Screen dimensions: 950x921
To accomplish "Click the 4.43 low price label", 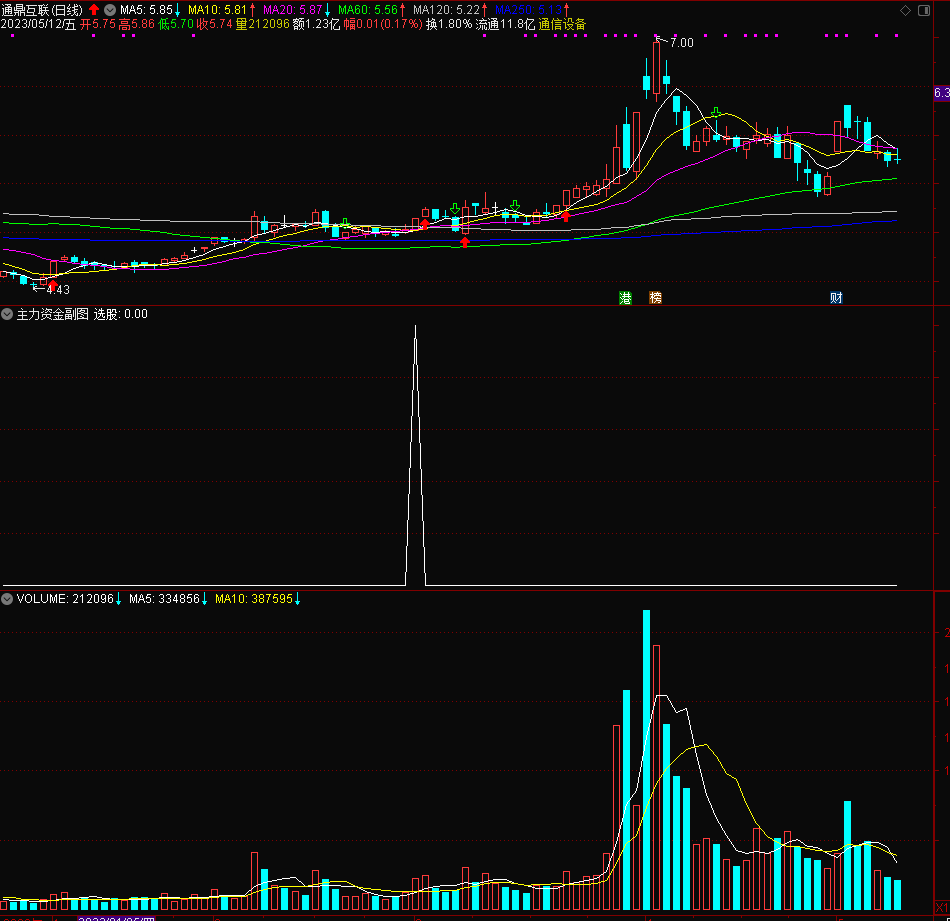I will [58, 290].
